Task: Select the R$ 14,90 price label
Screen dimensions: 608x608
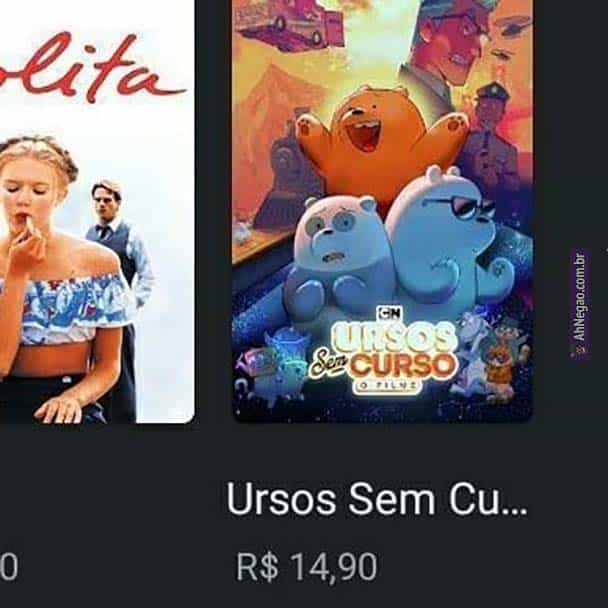Action: [307, 567]
